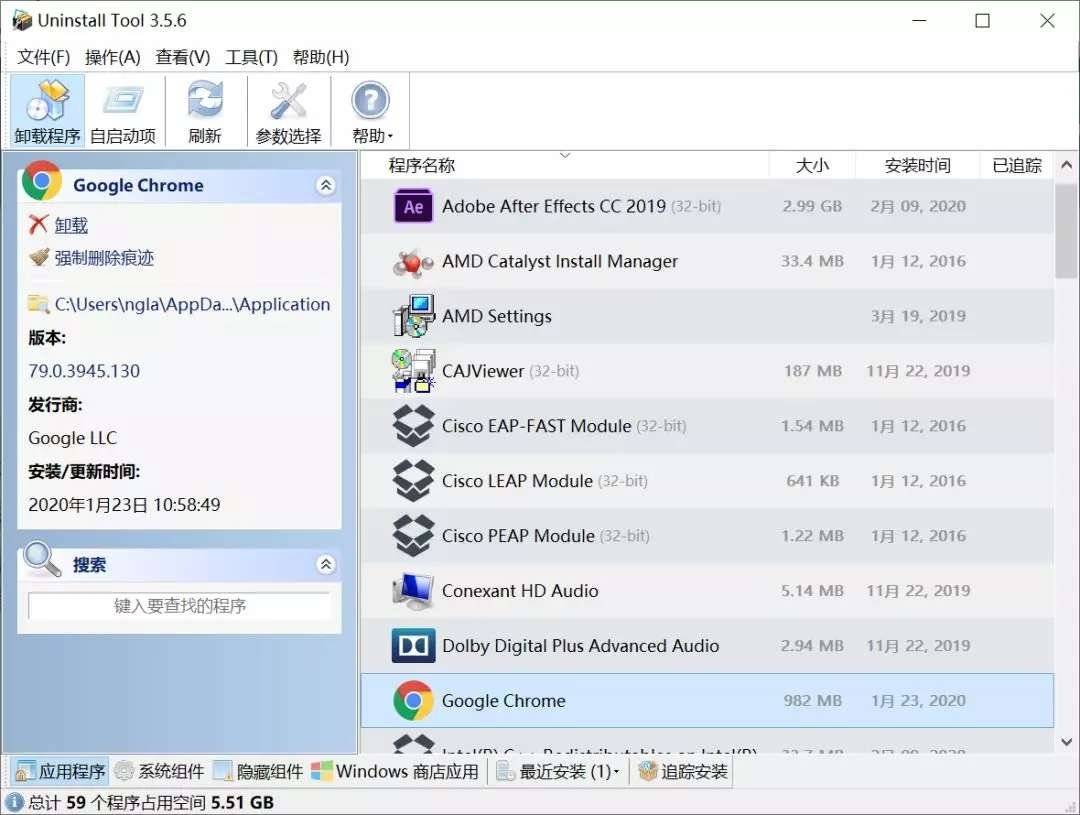Click version text 79.0.3945.130
1080x815 pixels.
[x=84, y=371]
